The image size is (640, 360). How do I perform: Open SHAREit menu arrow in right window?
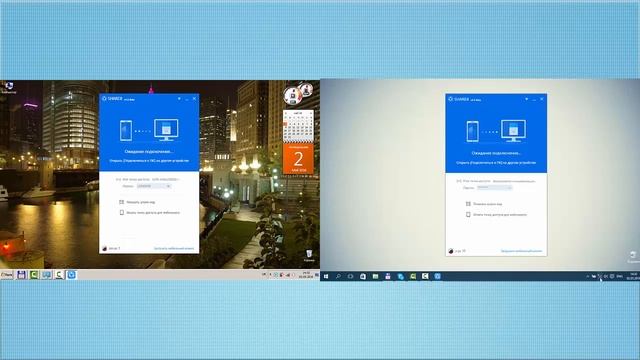coord(527,99)
